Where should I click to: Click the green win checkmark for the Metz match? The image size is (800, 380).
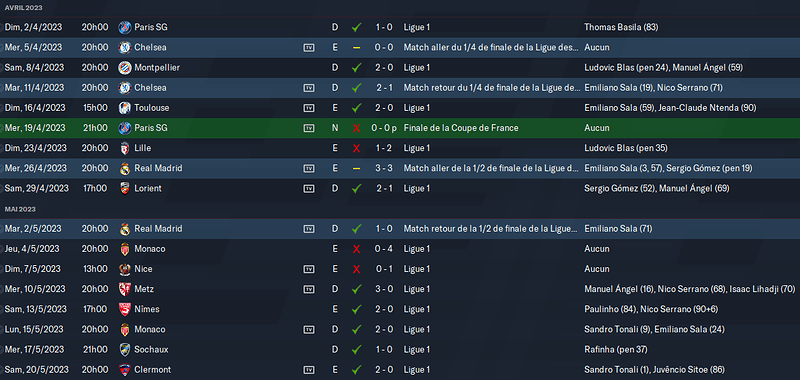[357, 289]
